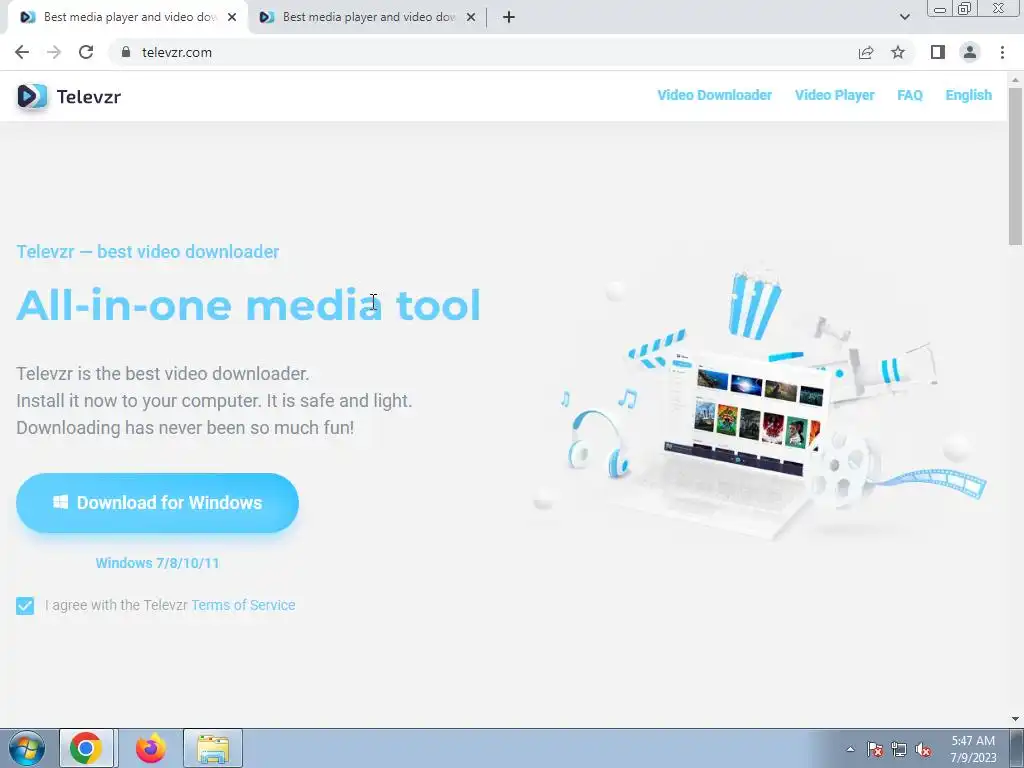Click the browser forward arrow
Viewport: 1024px width, 768px height.
[x=54, y=52]
